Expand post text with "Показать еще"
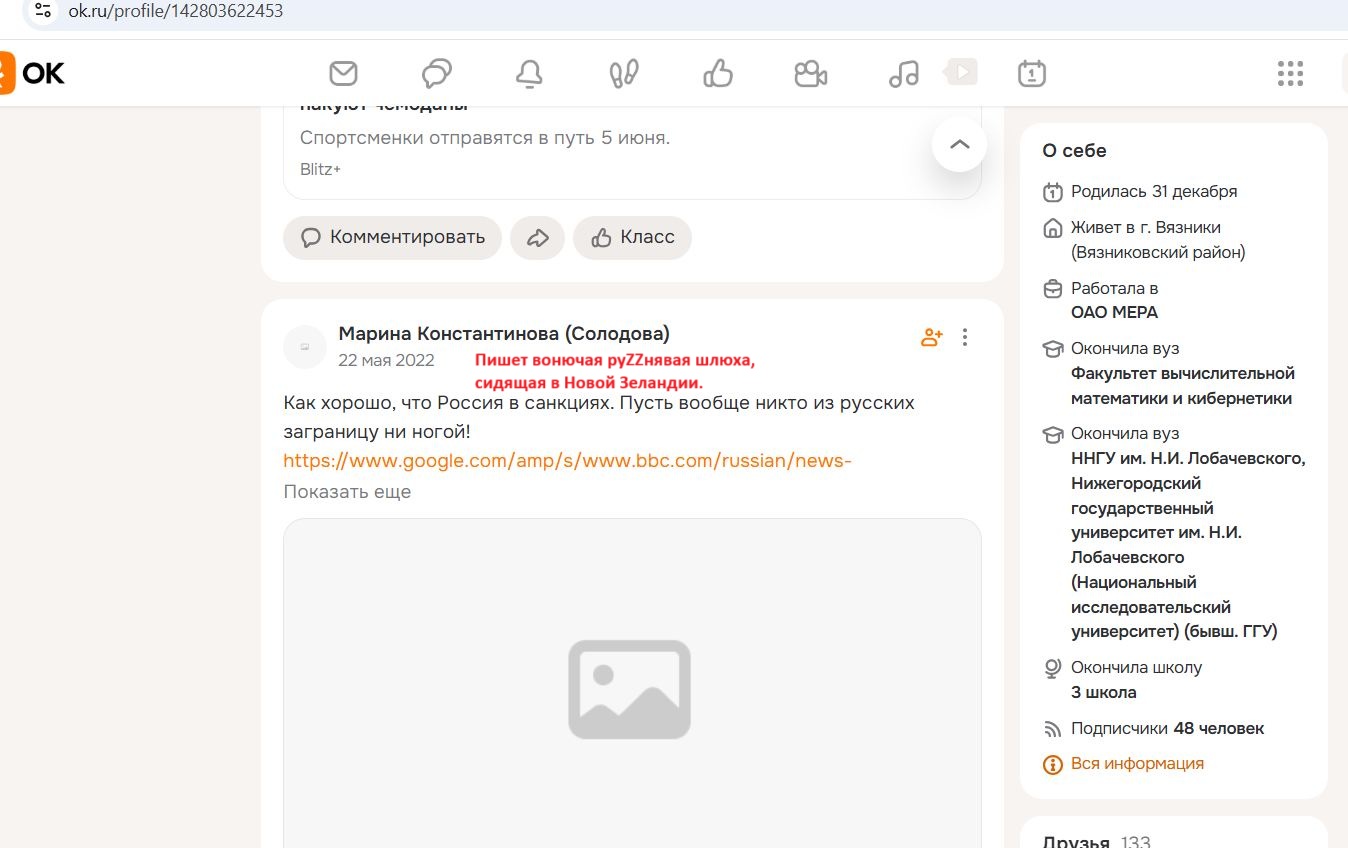The height and width of the screenshot is (848, 1348). pos(347,491)
